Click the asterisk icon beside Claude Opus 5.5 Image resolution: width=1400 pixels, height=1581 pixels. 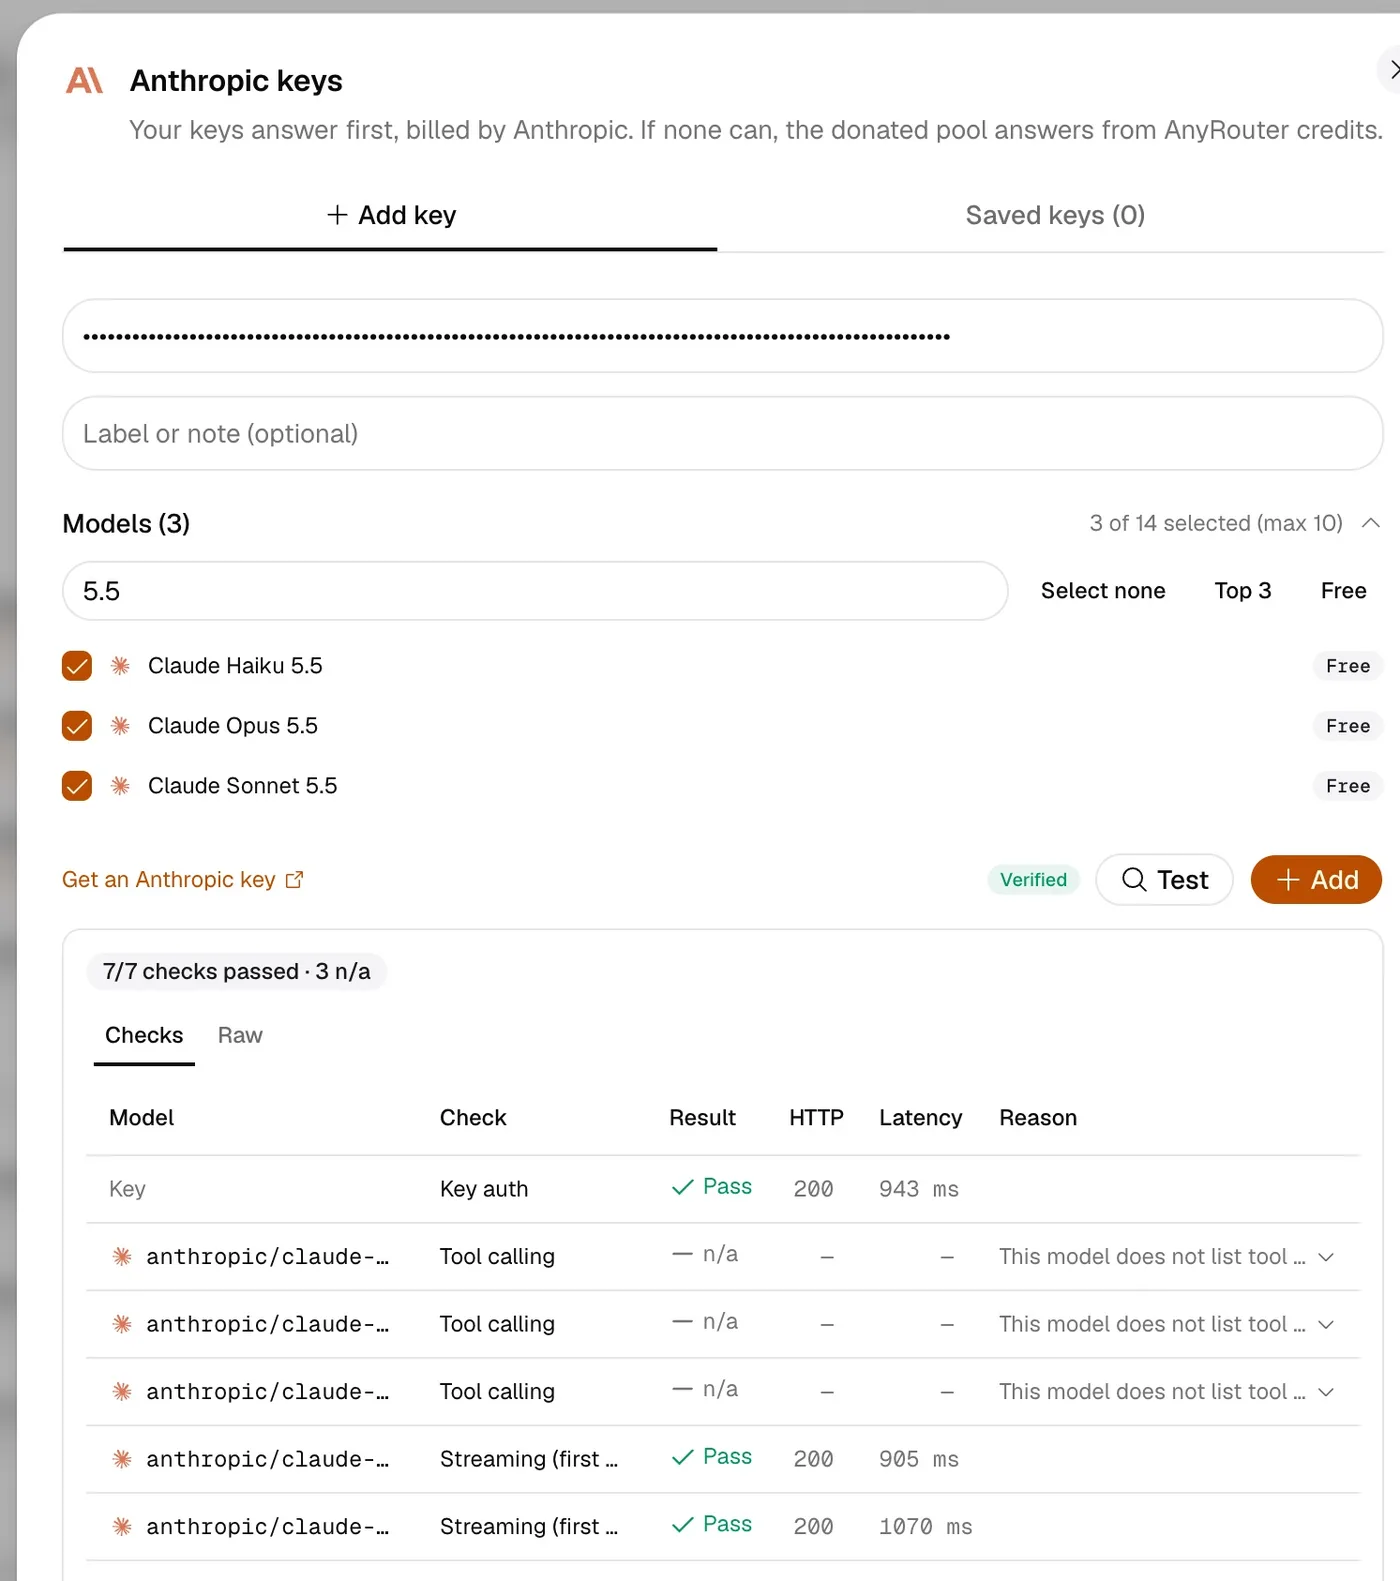(121, 726)
